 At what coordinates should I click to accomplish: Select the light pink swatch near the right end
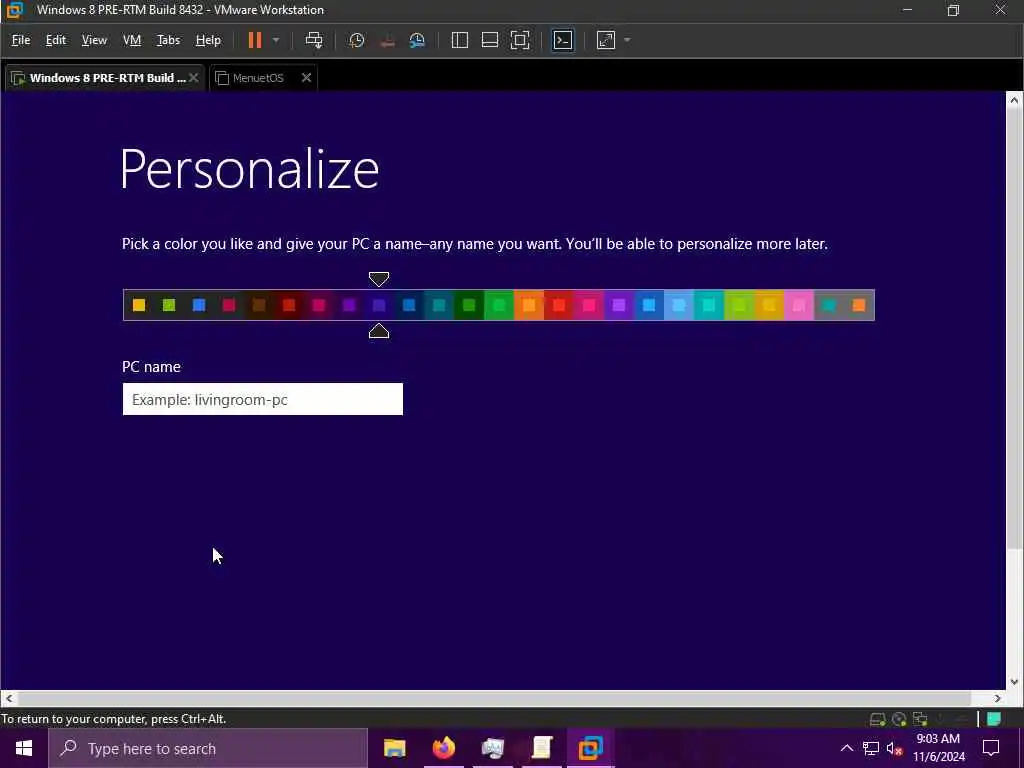point(799,305)
